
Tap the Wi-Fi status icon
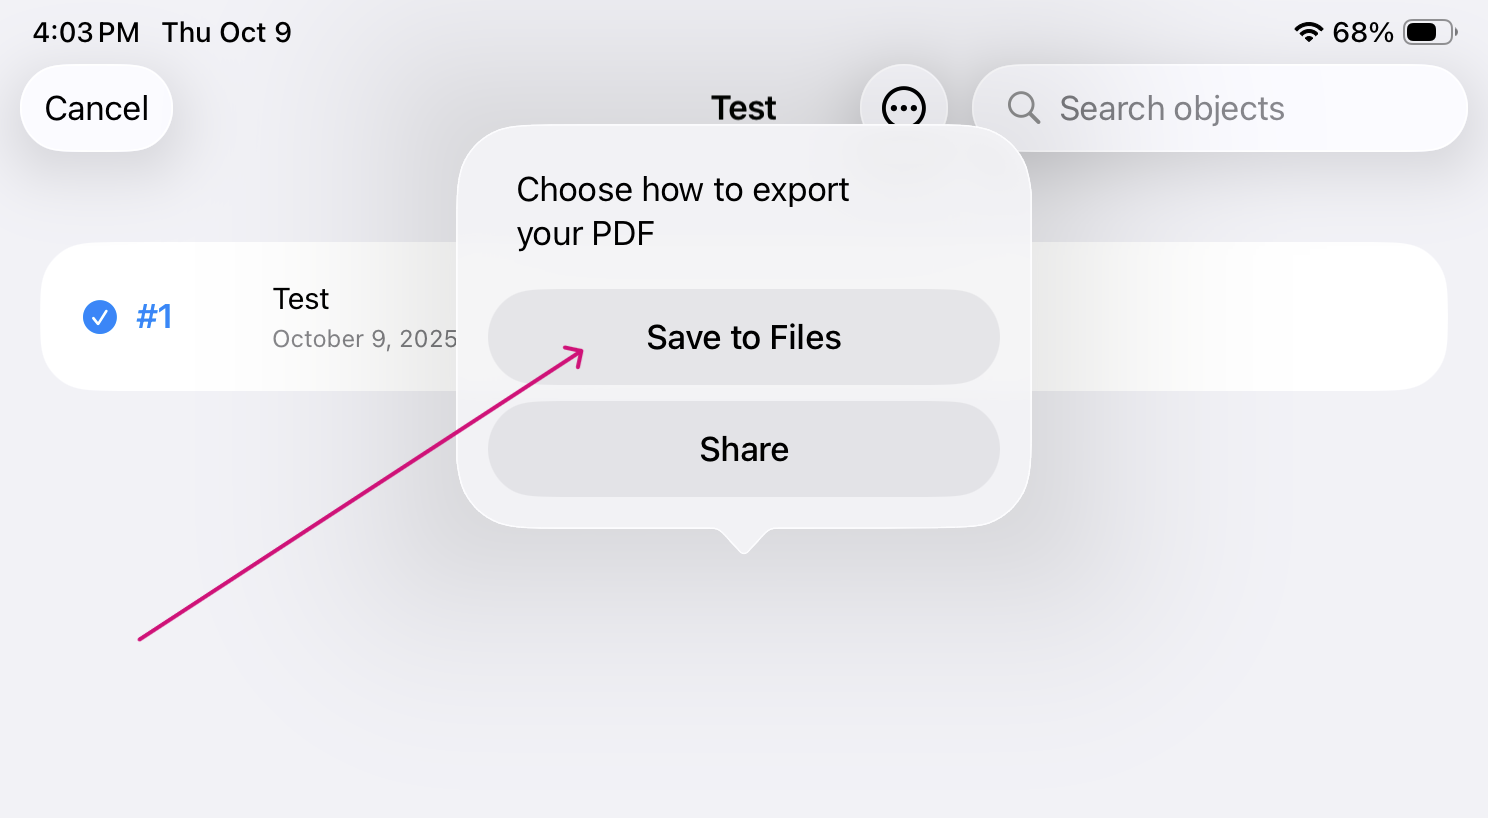(x=1308, y=32)
